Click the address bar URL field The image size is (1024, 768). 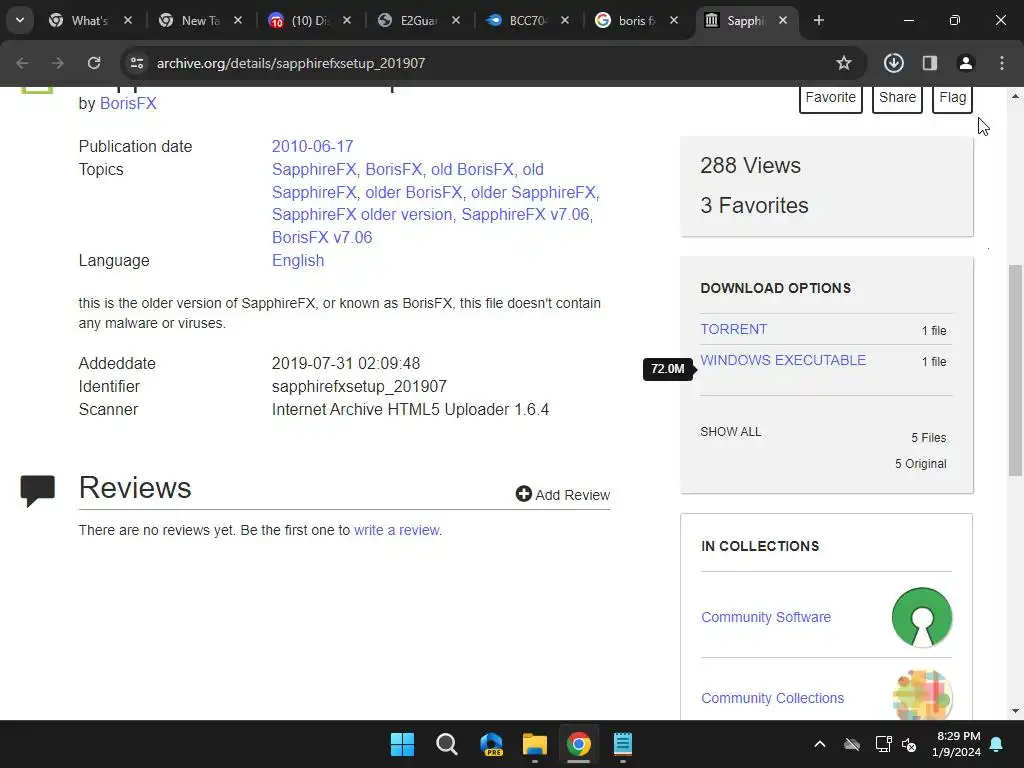(483, 63)
